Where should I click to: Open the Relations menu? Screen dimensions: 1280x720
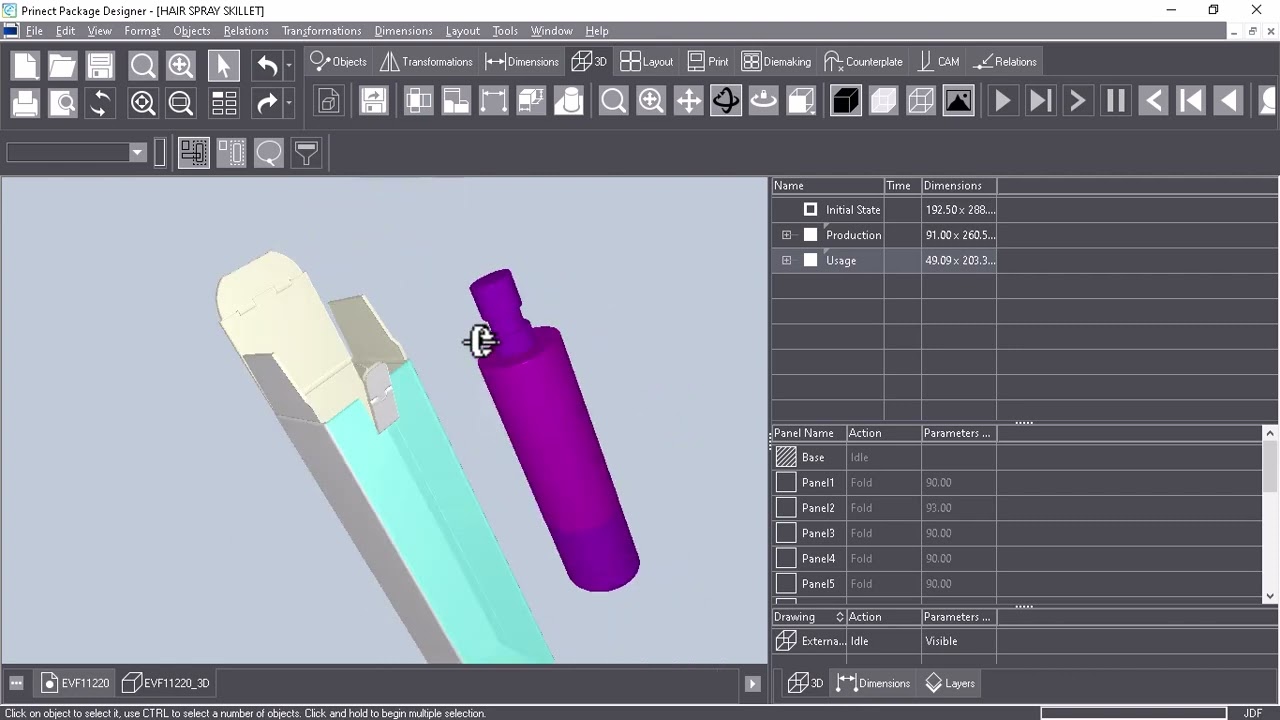click(x=246, y=31)
